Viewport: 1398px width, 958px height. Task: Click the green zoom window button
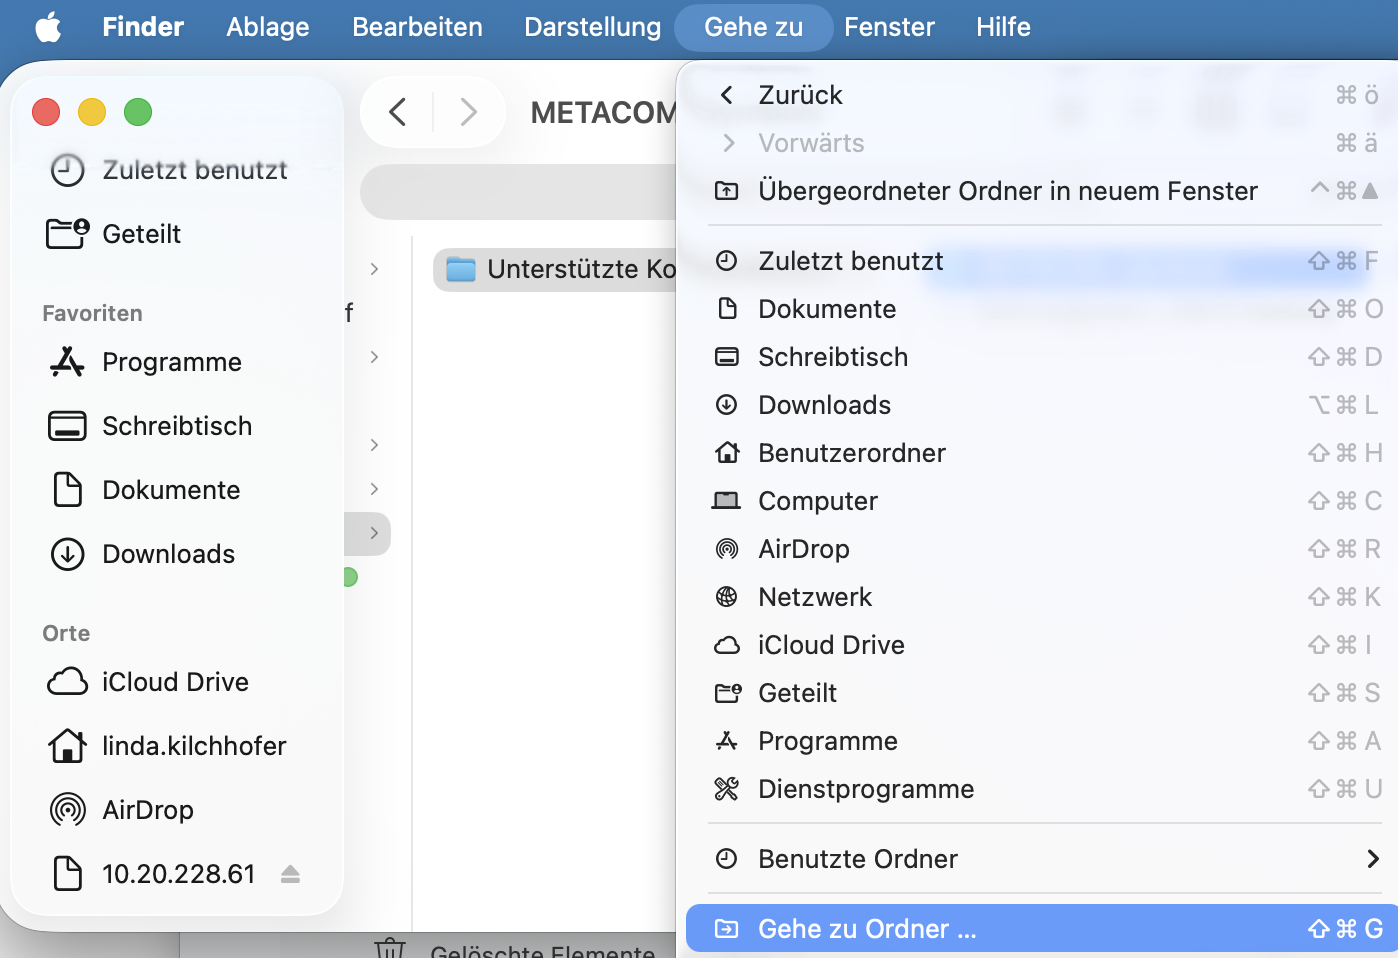(138, 112)
